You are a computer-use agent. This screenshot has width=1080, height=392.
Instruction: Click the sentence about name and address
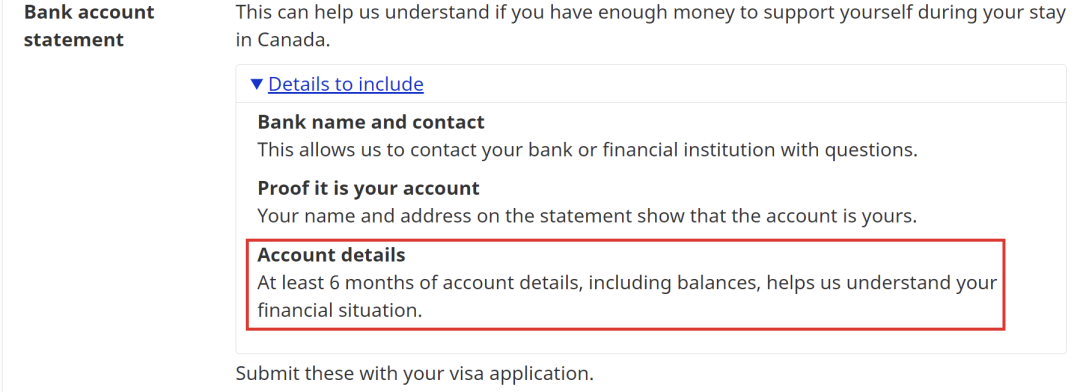(588, 216)
